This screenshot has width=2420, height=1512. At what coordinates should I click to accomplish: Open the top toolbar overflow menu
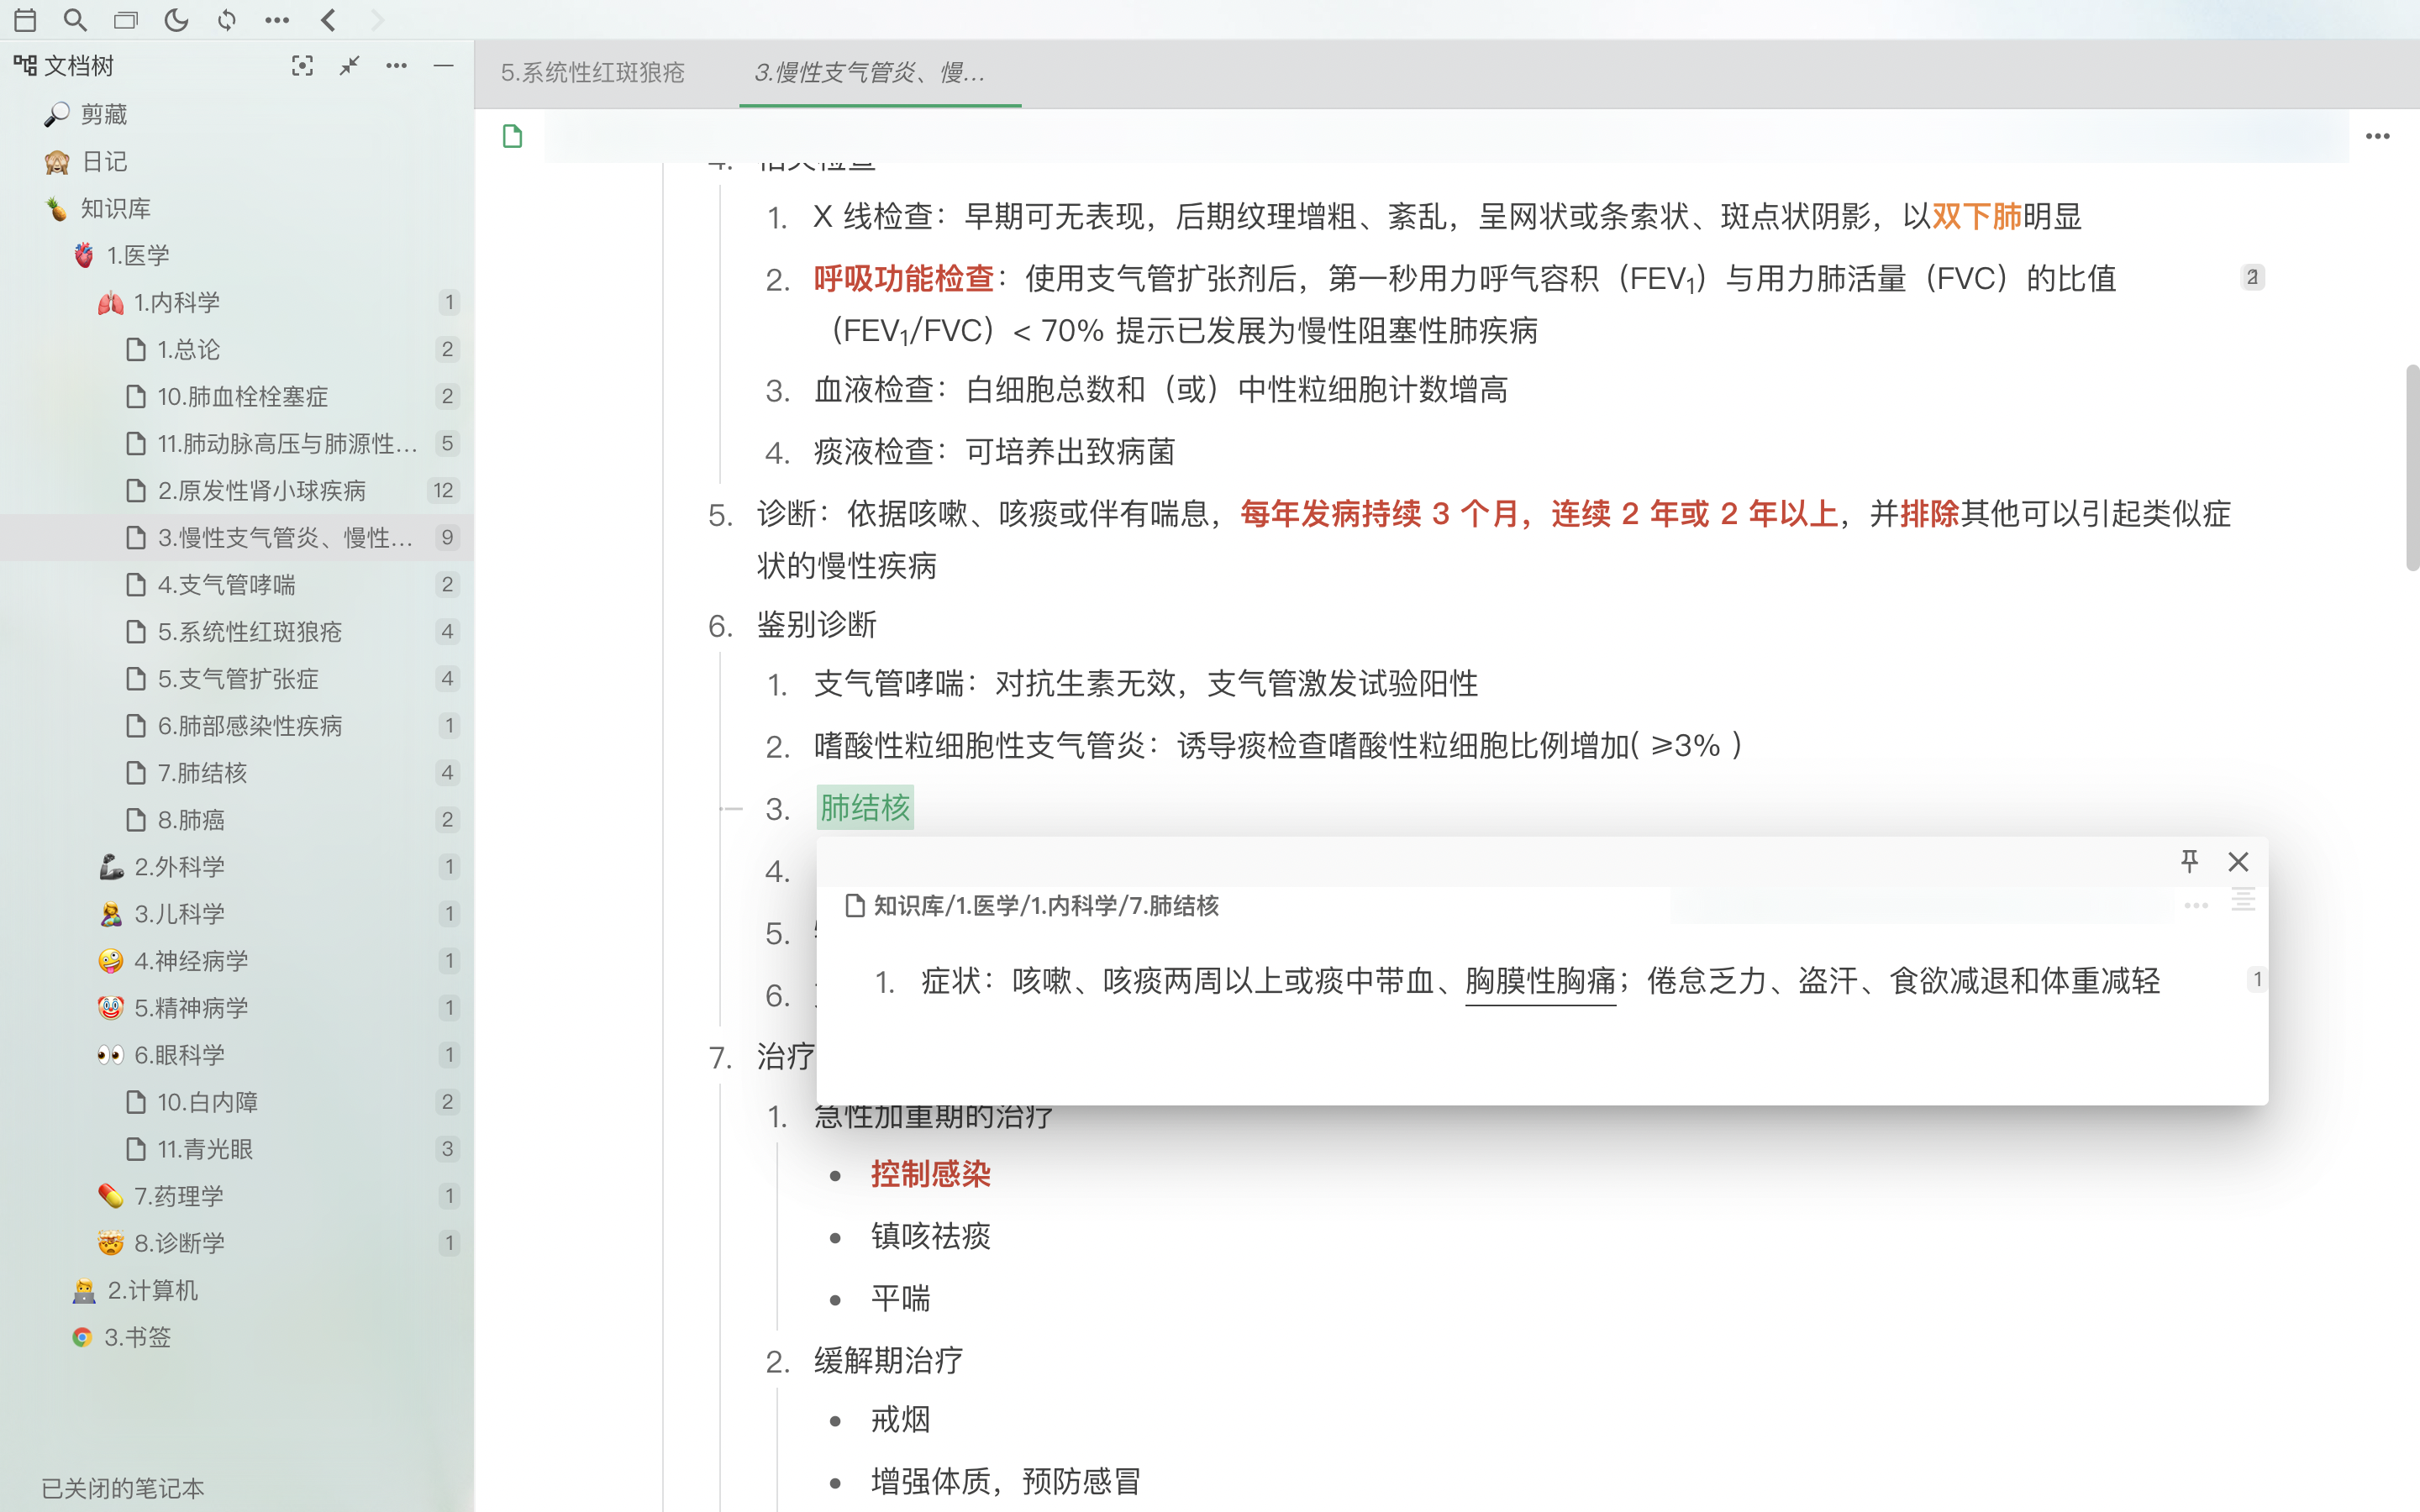pyautogui.click(x=278, y=19)
